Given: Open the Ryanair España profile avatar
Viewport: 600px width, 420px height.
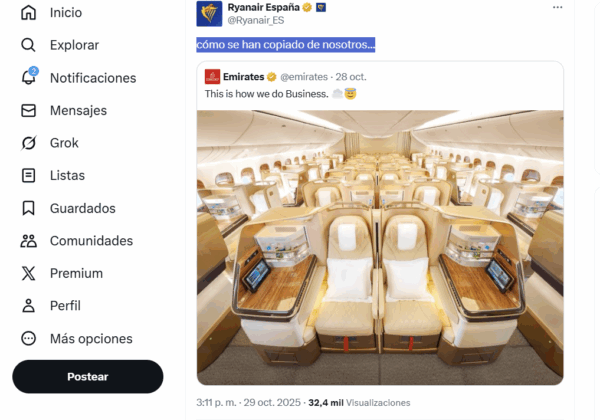Looking at the screenshot, I should (x=209, y=14).
